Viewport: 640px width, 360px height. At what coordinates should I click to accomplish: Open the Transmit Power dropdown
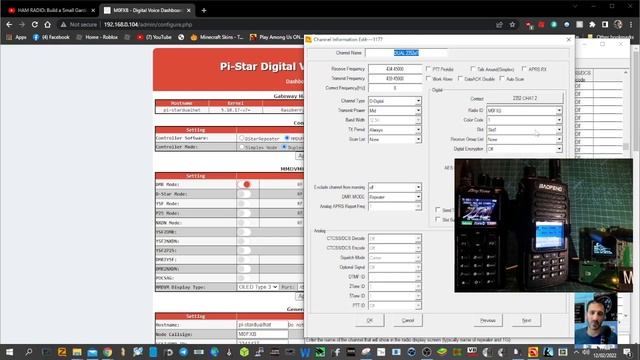coord(395,111)
